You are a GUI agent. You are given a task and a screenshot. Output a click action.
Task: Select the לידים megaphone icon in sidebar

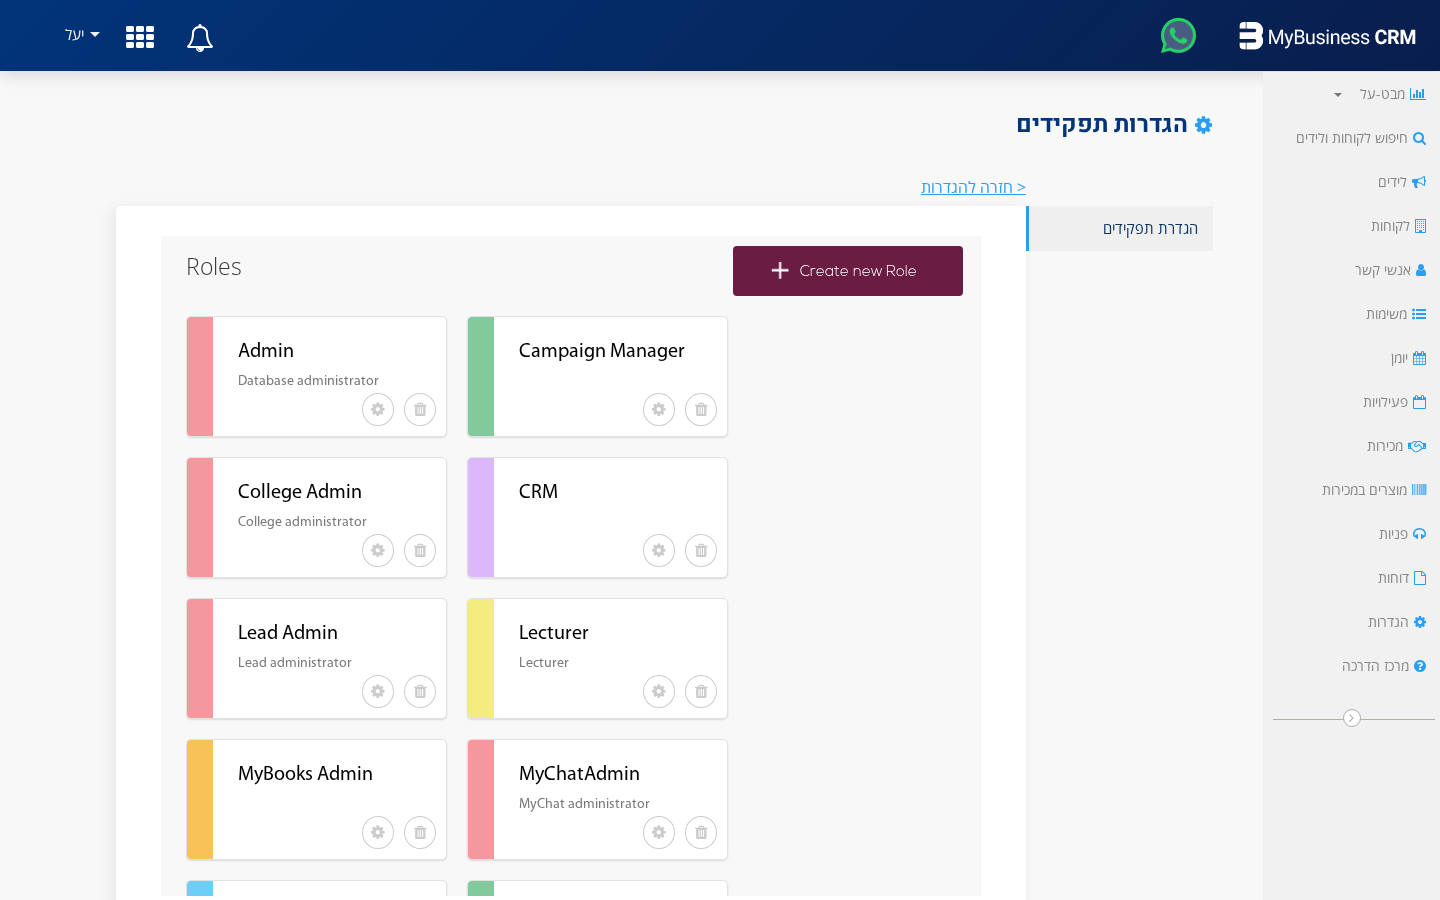[x=1421, y=182]
